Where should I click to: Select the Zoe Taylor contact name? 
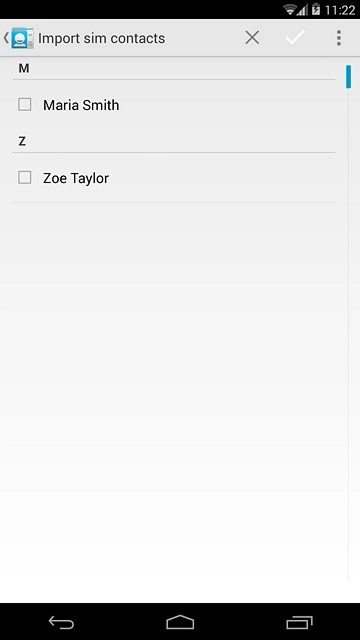pos(76,178)
